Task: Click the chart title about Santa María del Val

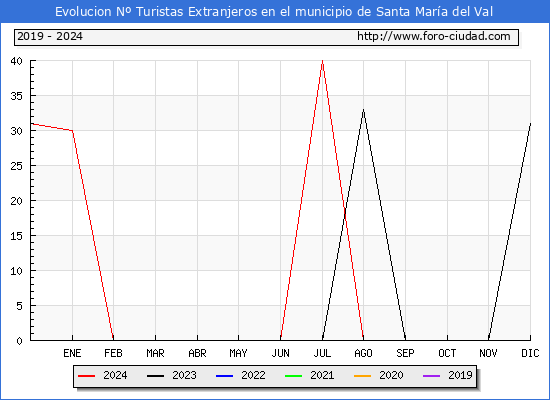Action: (274, 12)
